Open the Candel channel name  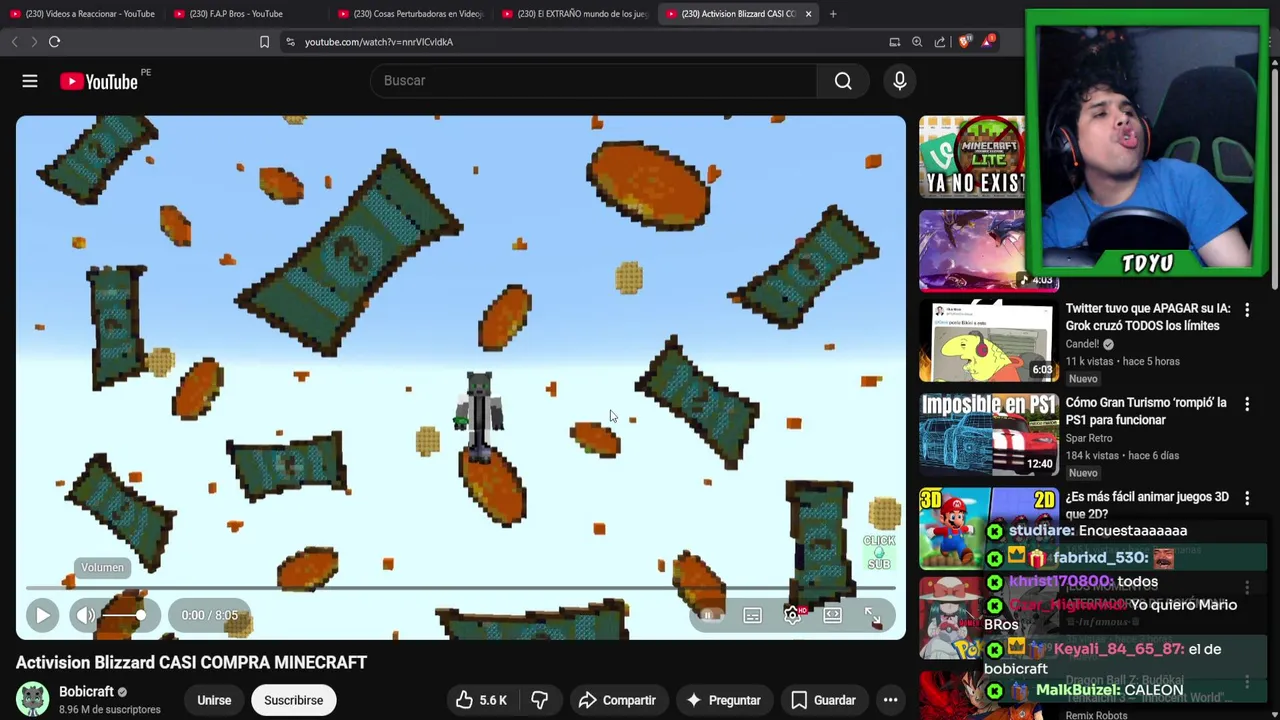click(x=1082, y=344)
